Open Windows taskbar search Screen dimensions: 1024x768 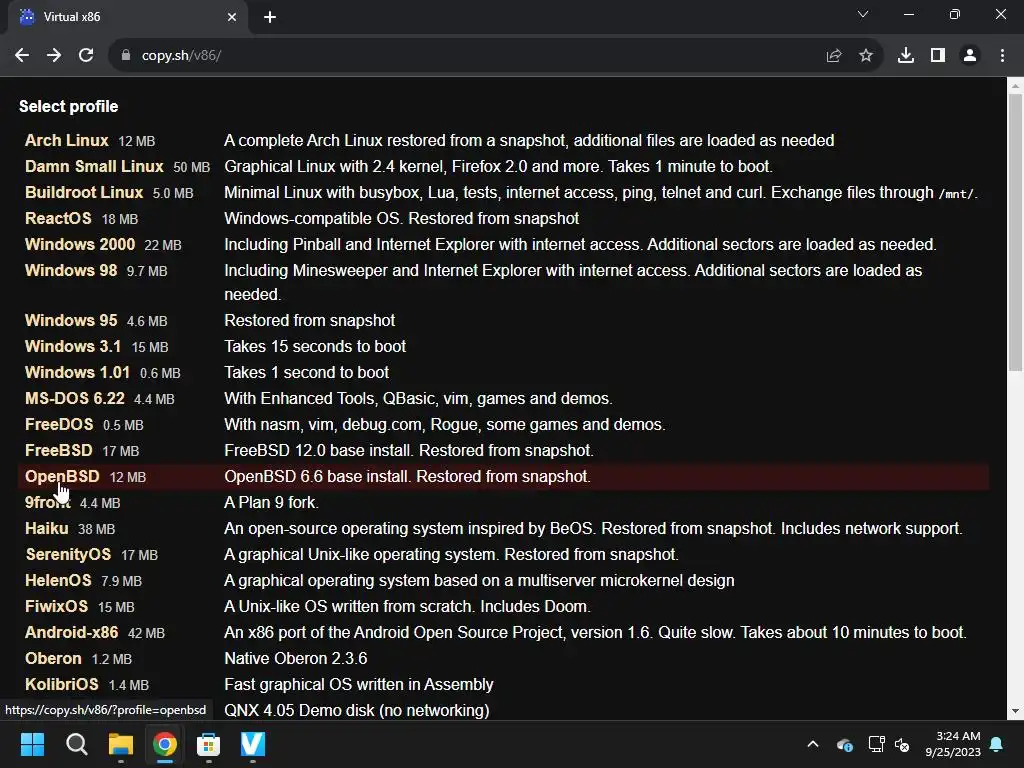76,744
